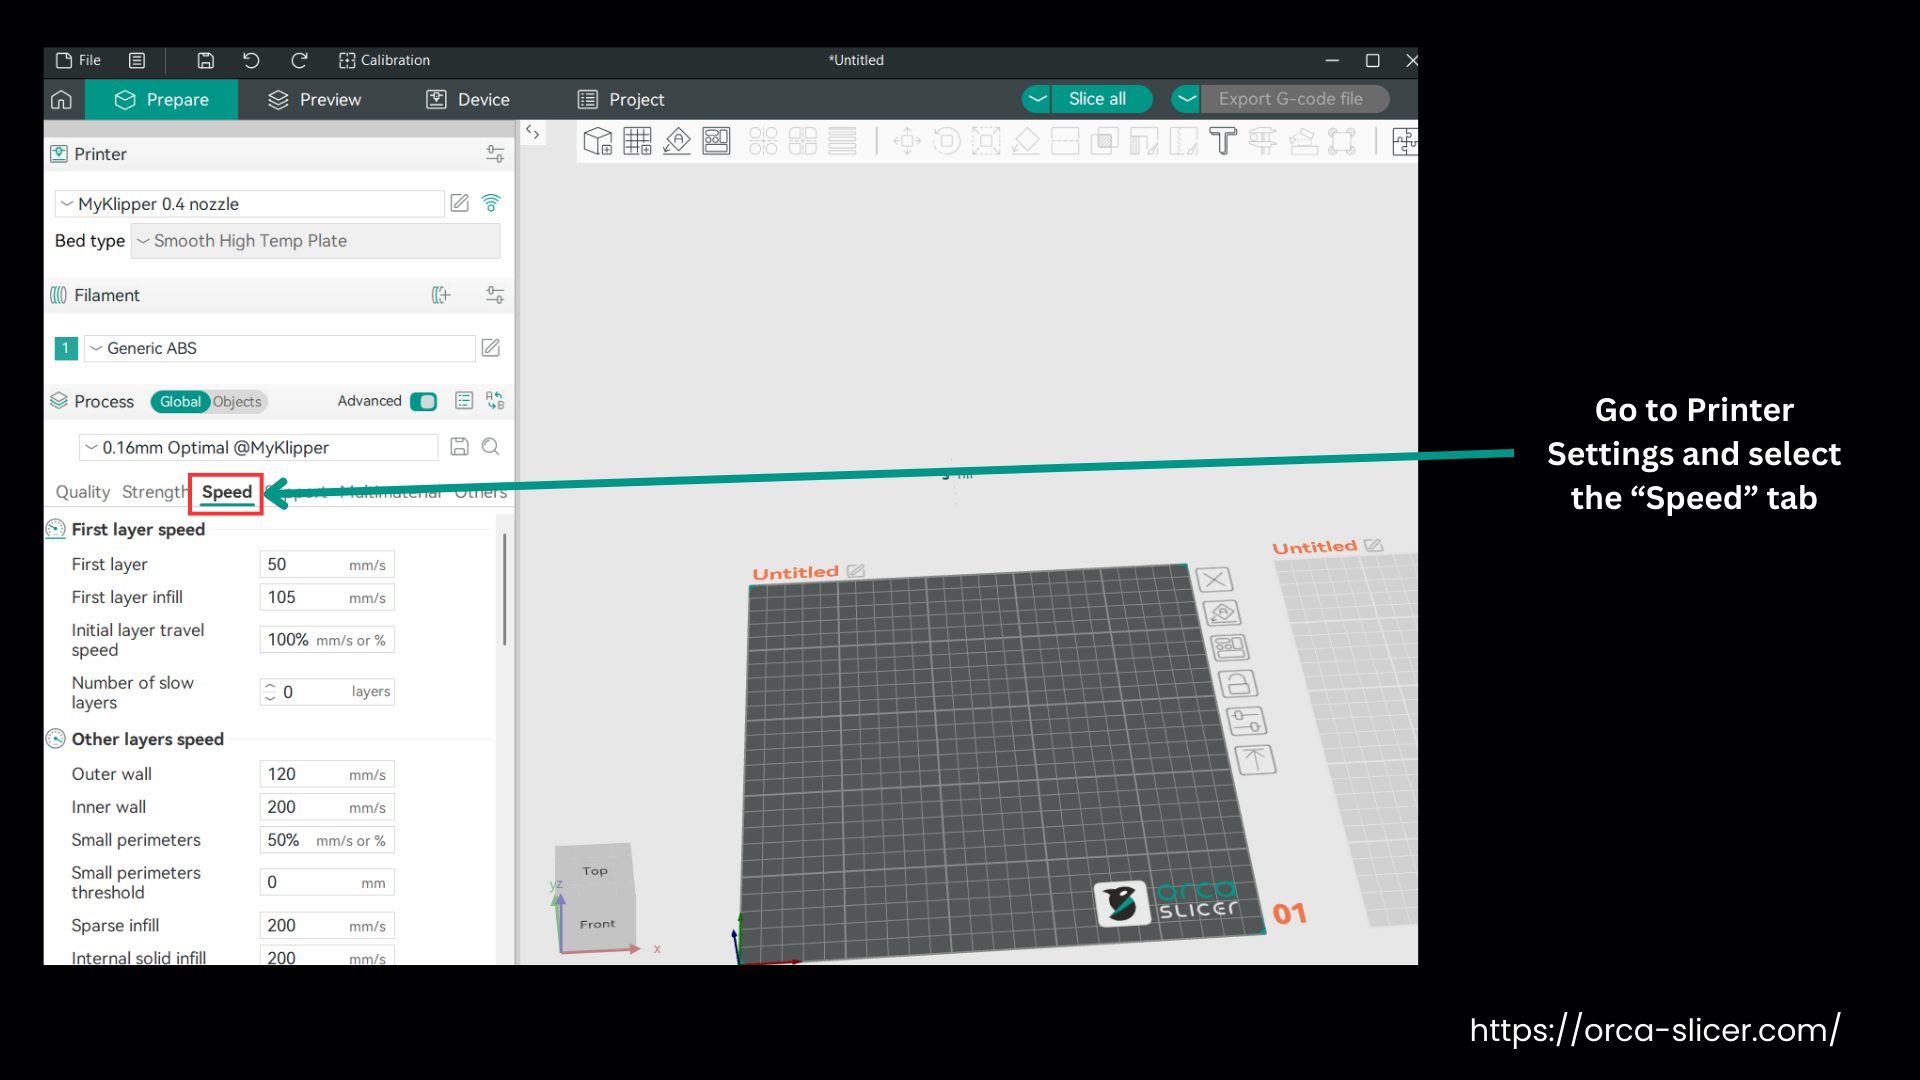Click the Assembly view icon
The image size is (1920, 1080).
[1404, 141]
